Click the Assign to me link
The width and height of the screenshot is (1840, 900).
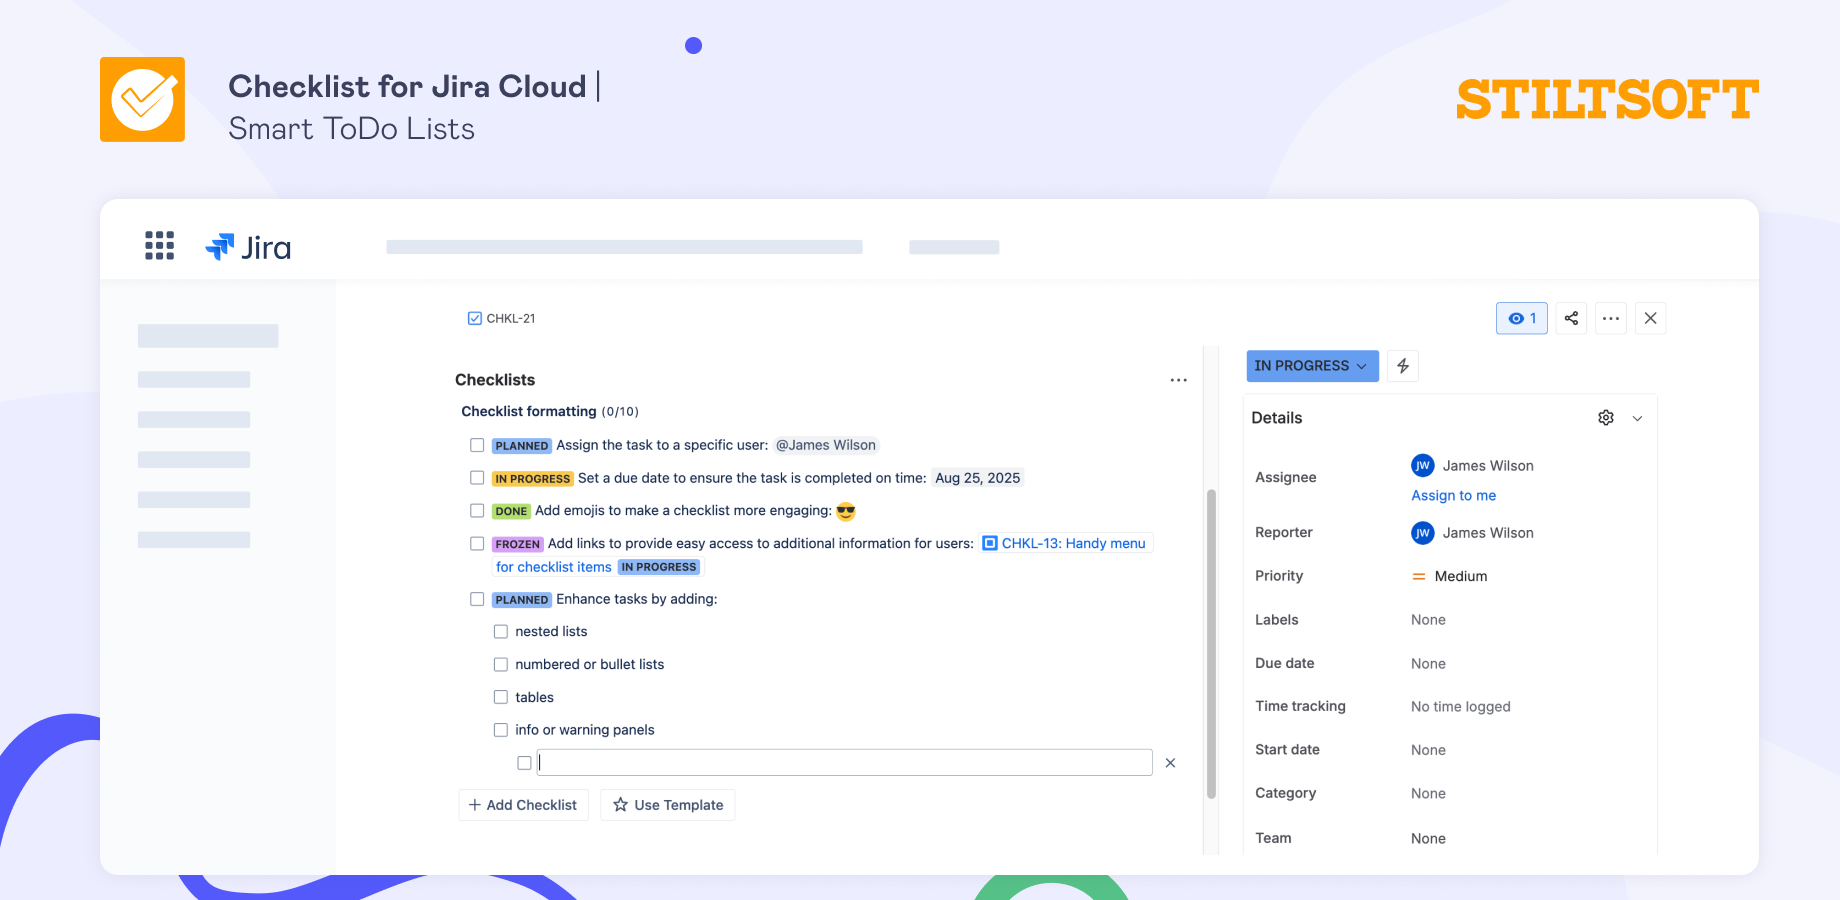tap(1453, 495)
